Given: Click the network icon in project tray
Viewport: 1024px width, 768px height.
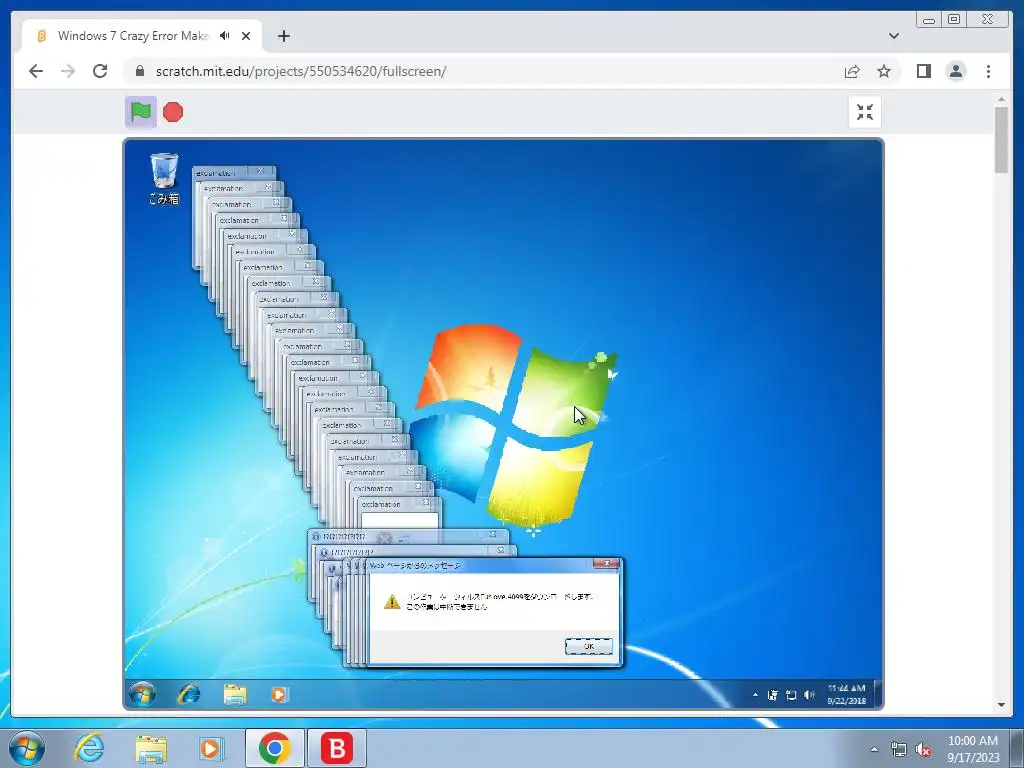Looking at the screenshot, I should pos(791,696).
